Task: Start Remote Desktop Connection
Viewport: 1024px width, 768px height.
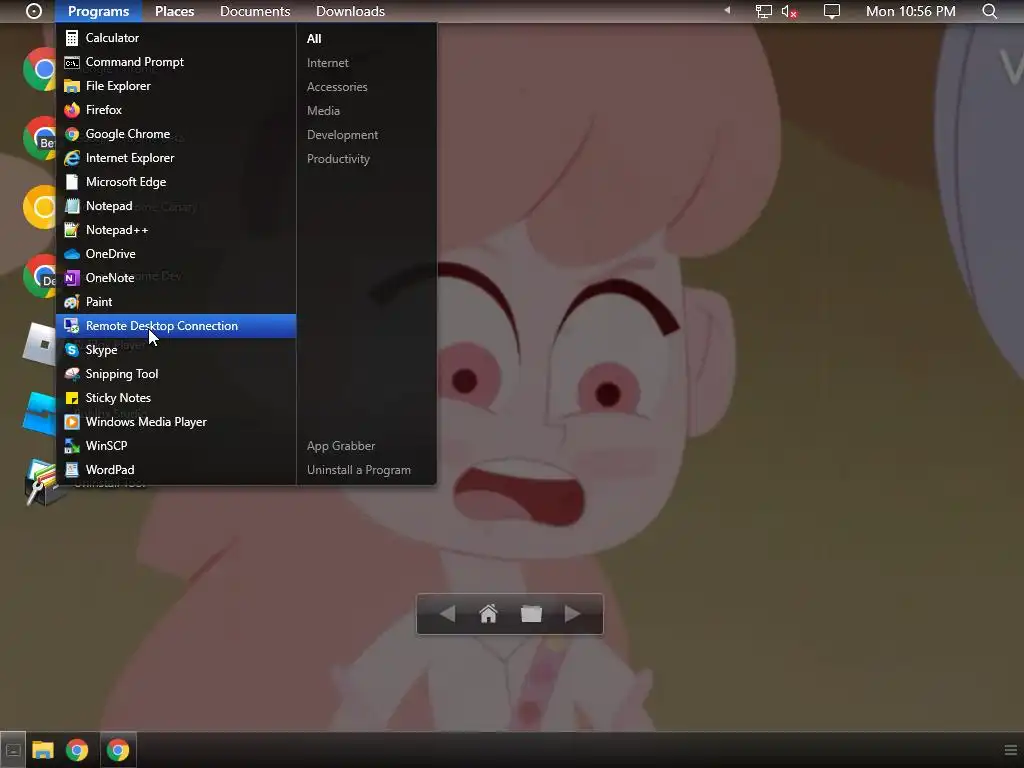Action: point(176,326)
